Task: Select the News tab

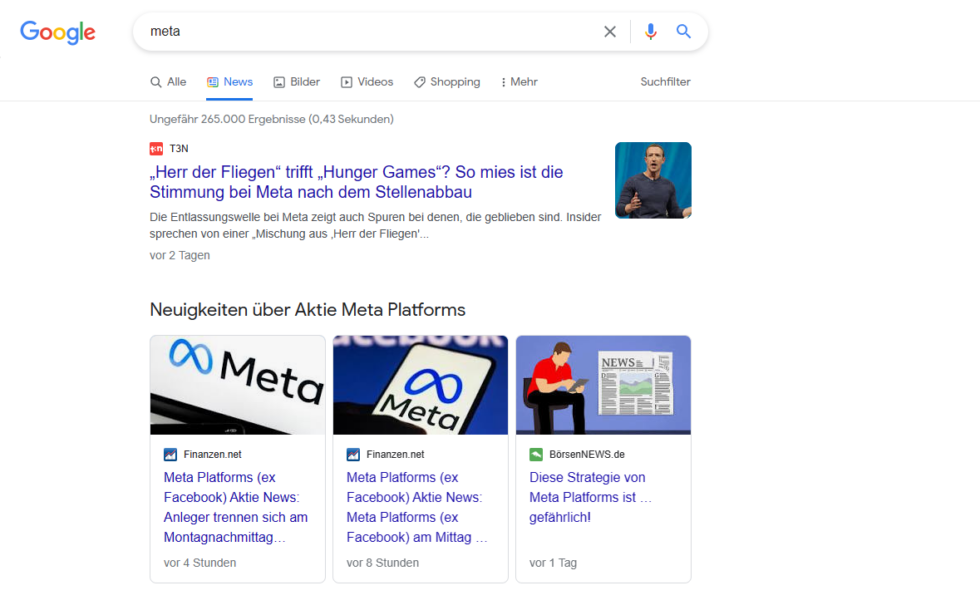Action: click(x=229, y=82)
